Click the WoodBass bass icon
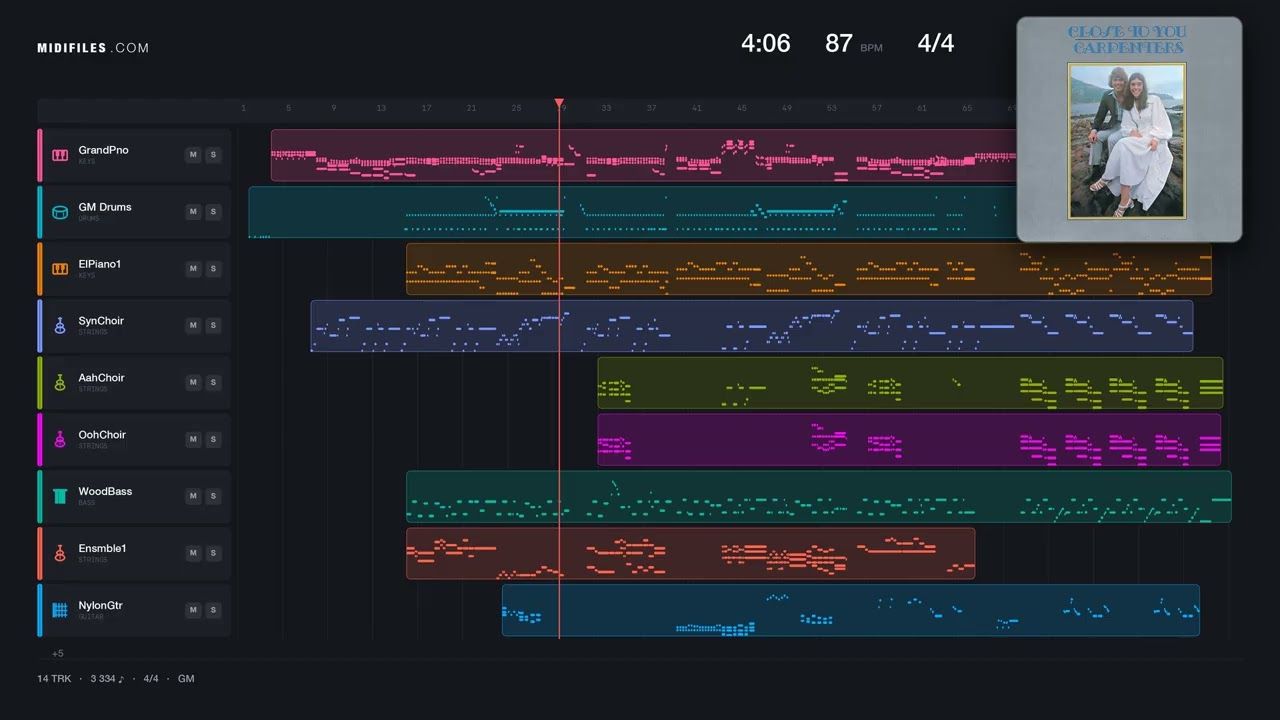Screen dimensions: 1280x720 tap(60, 496)
